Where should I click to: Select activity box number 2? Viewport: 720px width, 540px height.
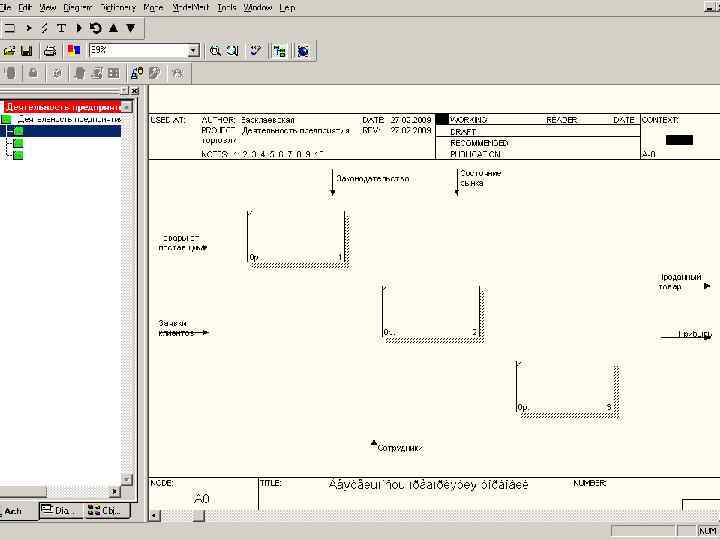pos(433,313)
